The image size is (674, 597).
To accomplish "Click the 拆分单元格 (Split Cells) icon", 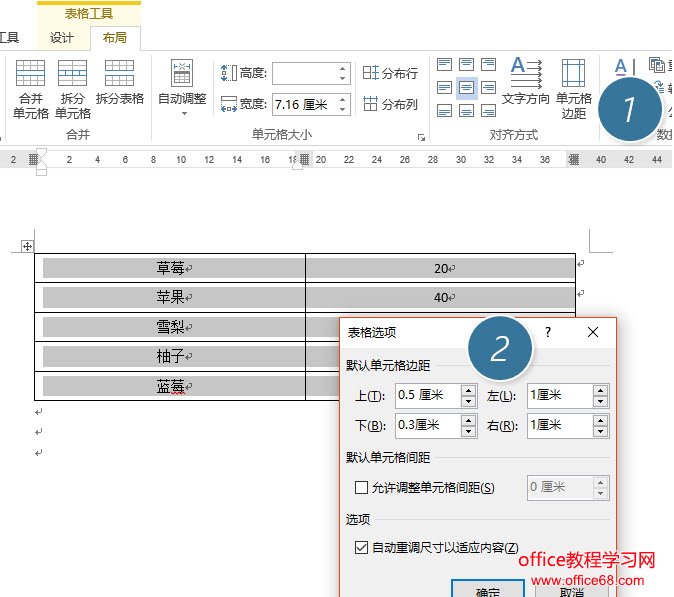I will point(72,73).
